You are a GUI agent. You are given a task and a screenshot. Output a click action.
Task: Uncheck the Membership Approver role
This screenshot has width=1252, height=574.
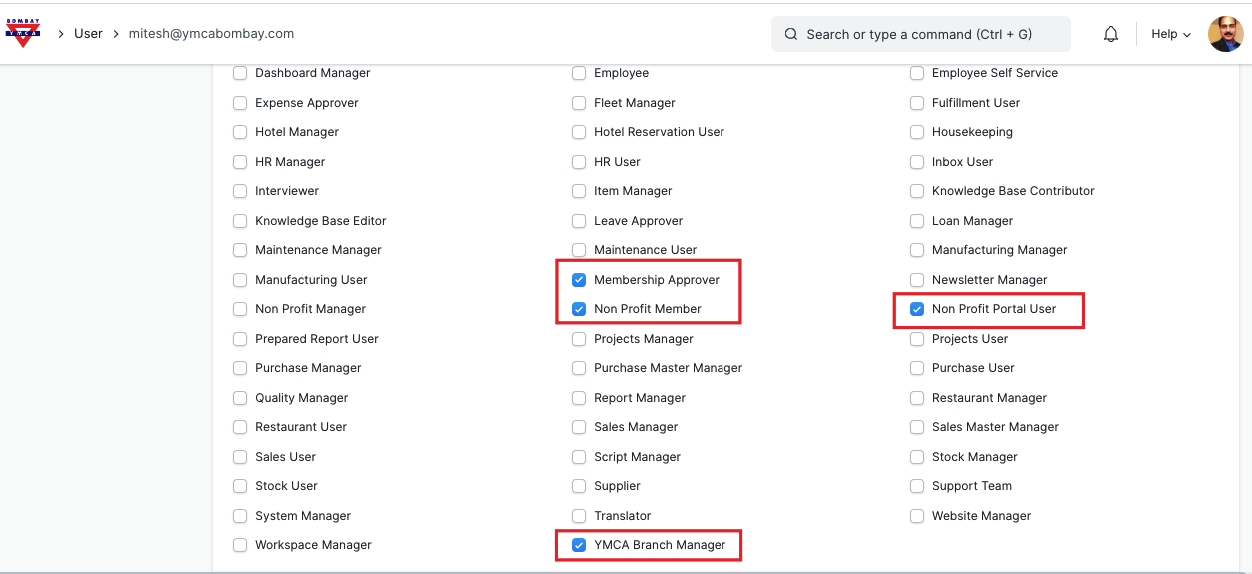[x=579, y=280]
